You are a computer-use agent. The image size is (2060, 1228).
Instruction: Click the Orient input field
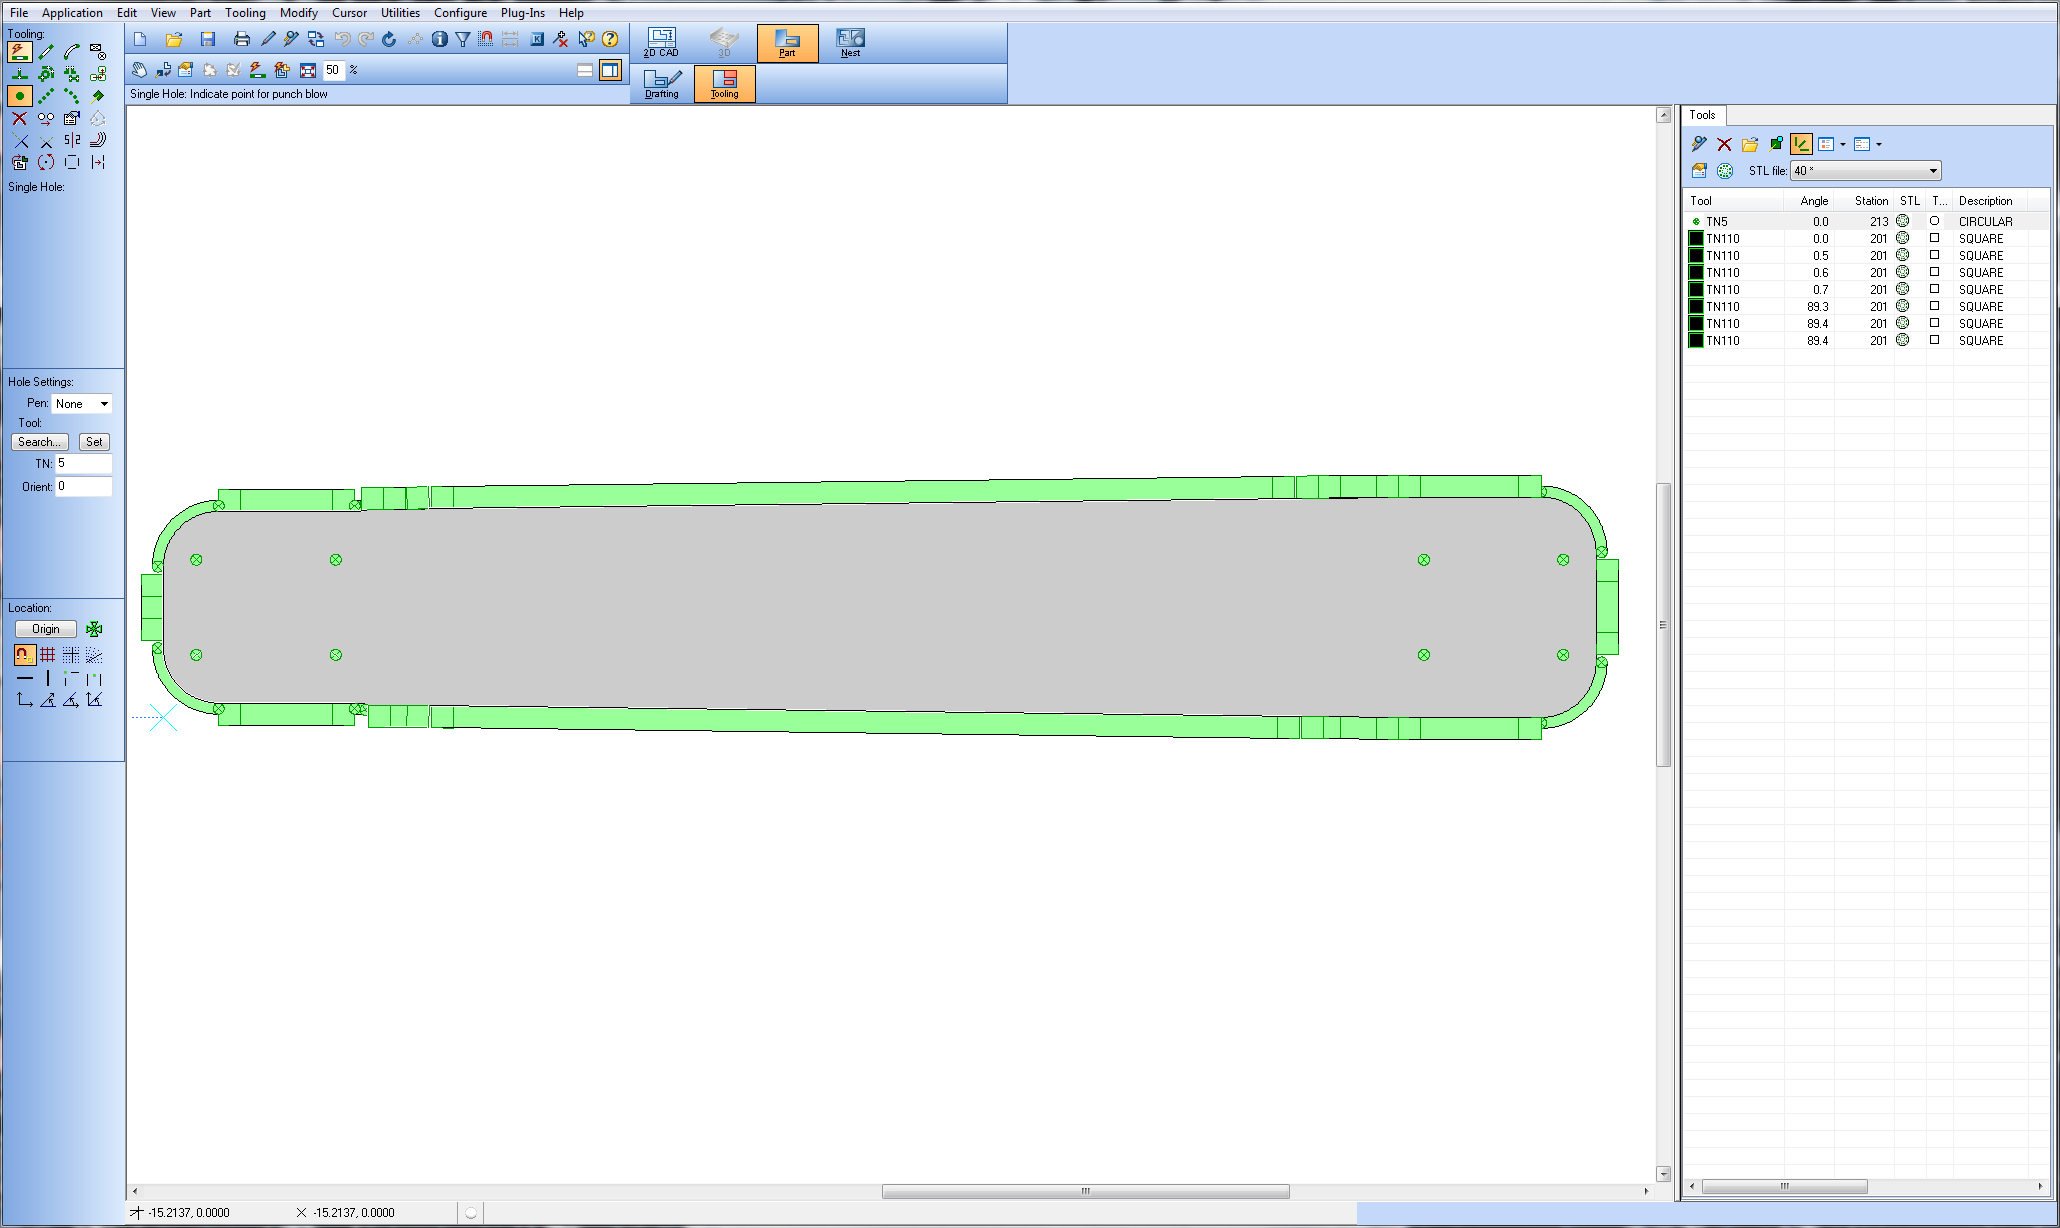point(84,487)
